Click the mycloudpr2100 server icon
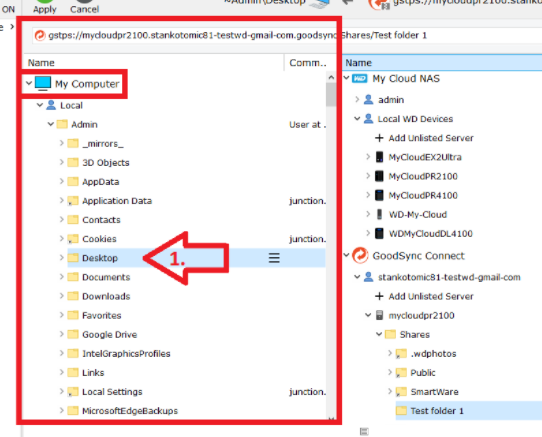 [379, 315]
